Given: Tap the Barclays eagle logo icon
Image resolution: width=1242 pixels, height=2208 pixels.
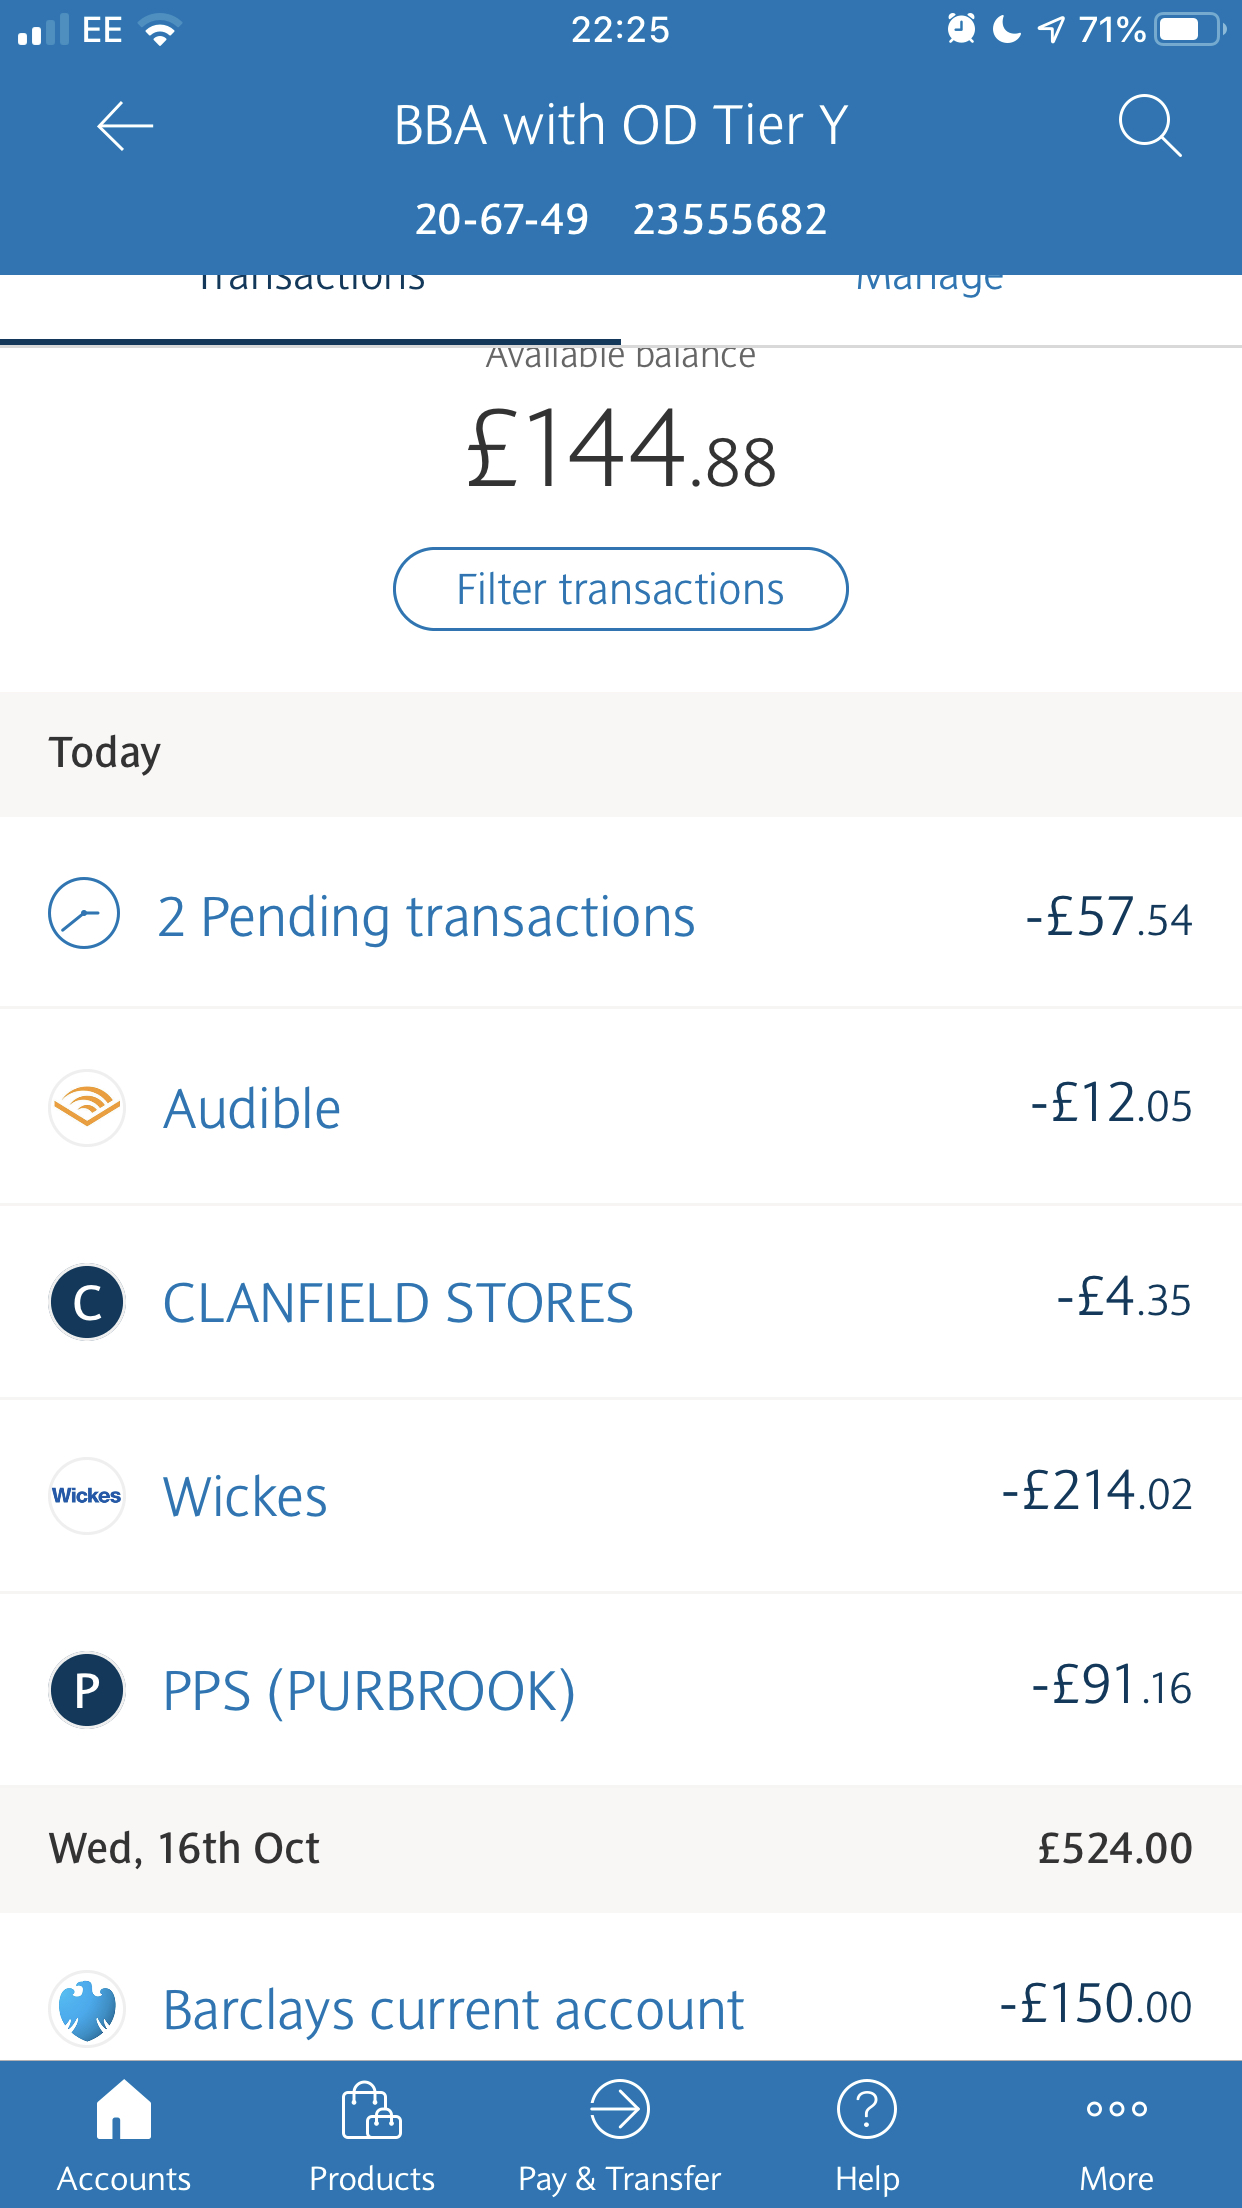Looking at the screenshot, I should [87, 2007].
